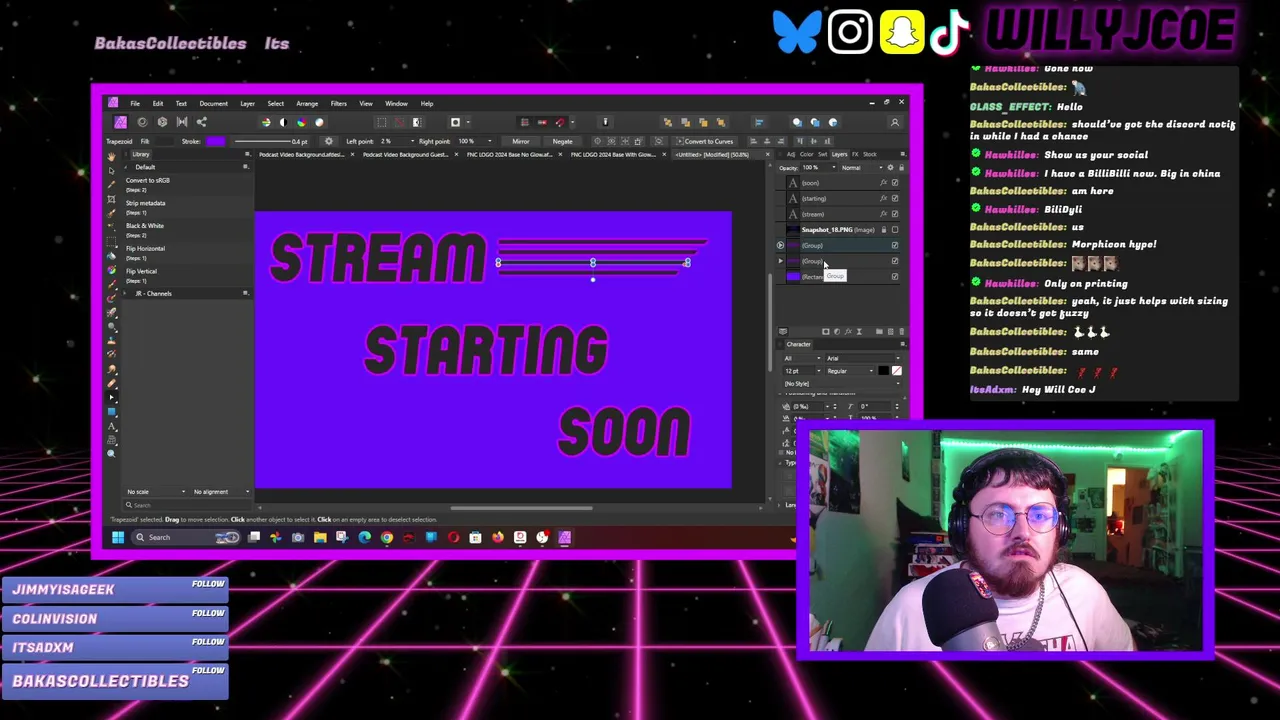Open the Assistant icon in toolbar

[605, 122]
